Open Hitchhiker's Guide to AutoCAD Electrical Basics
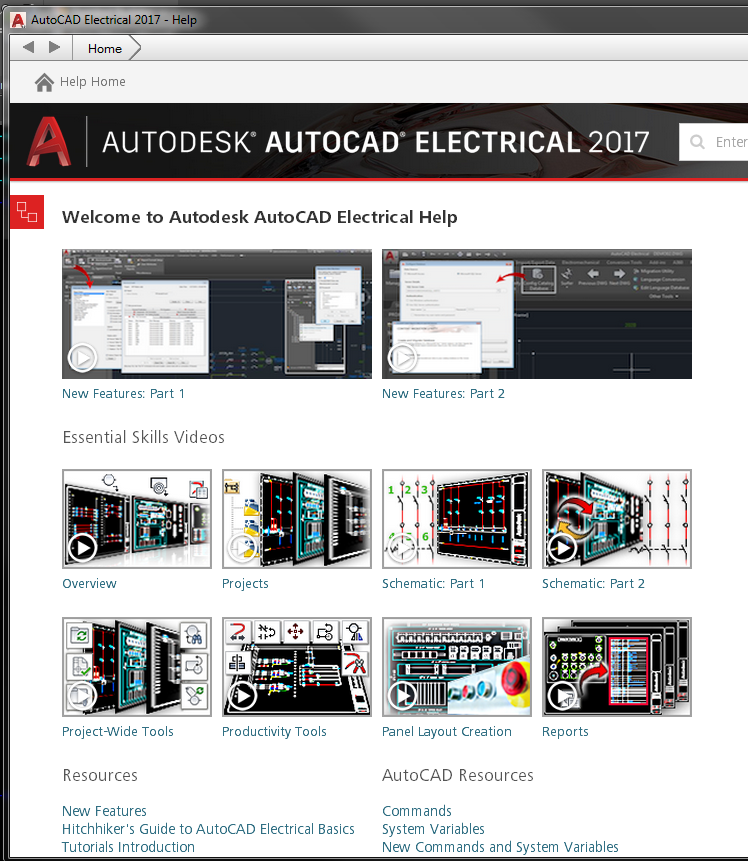 pos(208,829)
